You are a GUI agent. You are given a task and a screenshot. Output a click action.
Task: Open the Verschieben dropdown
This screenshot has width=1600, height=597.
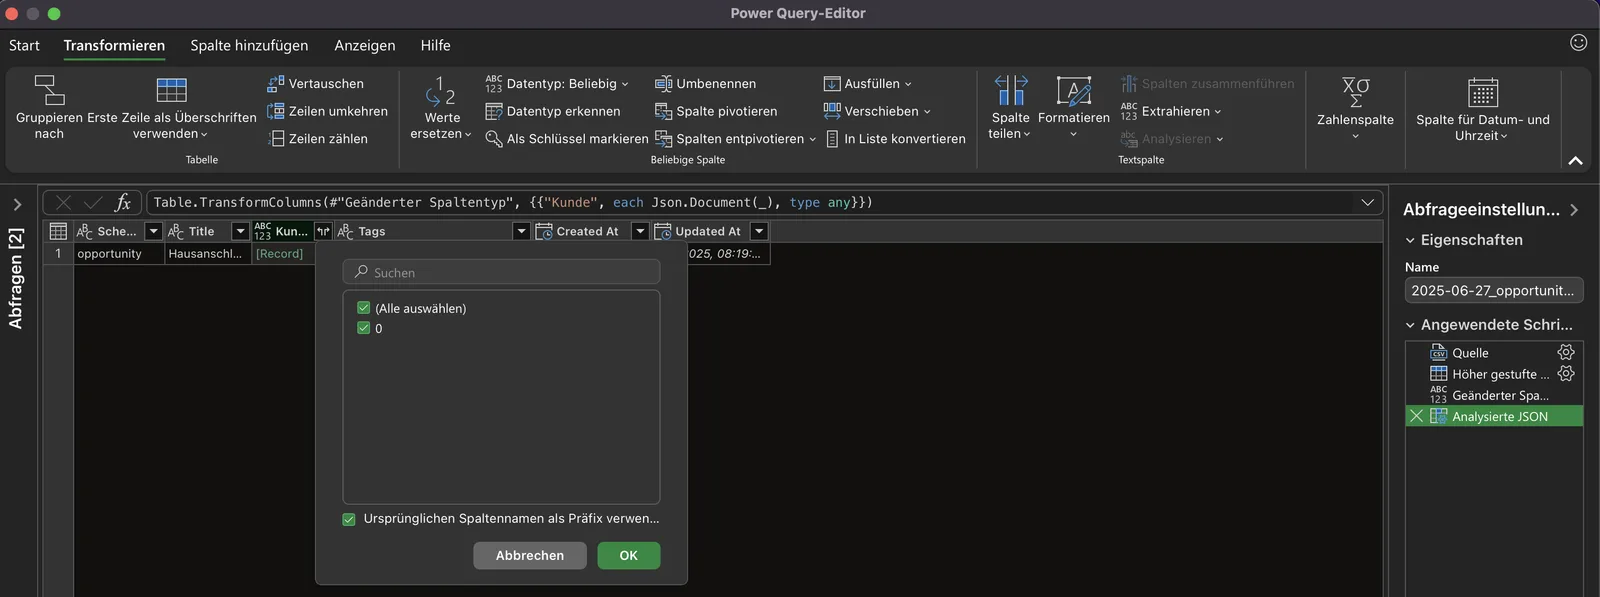point(877,111)
